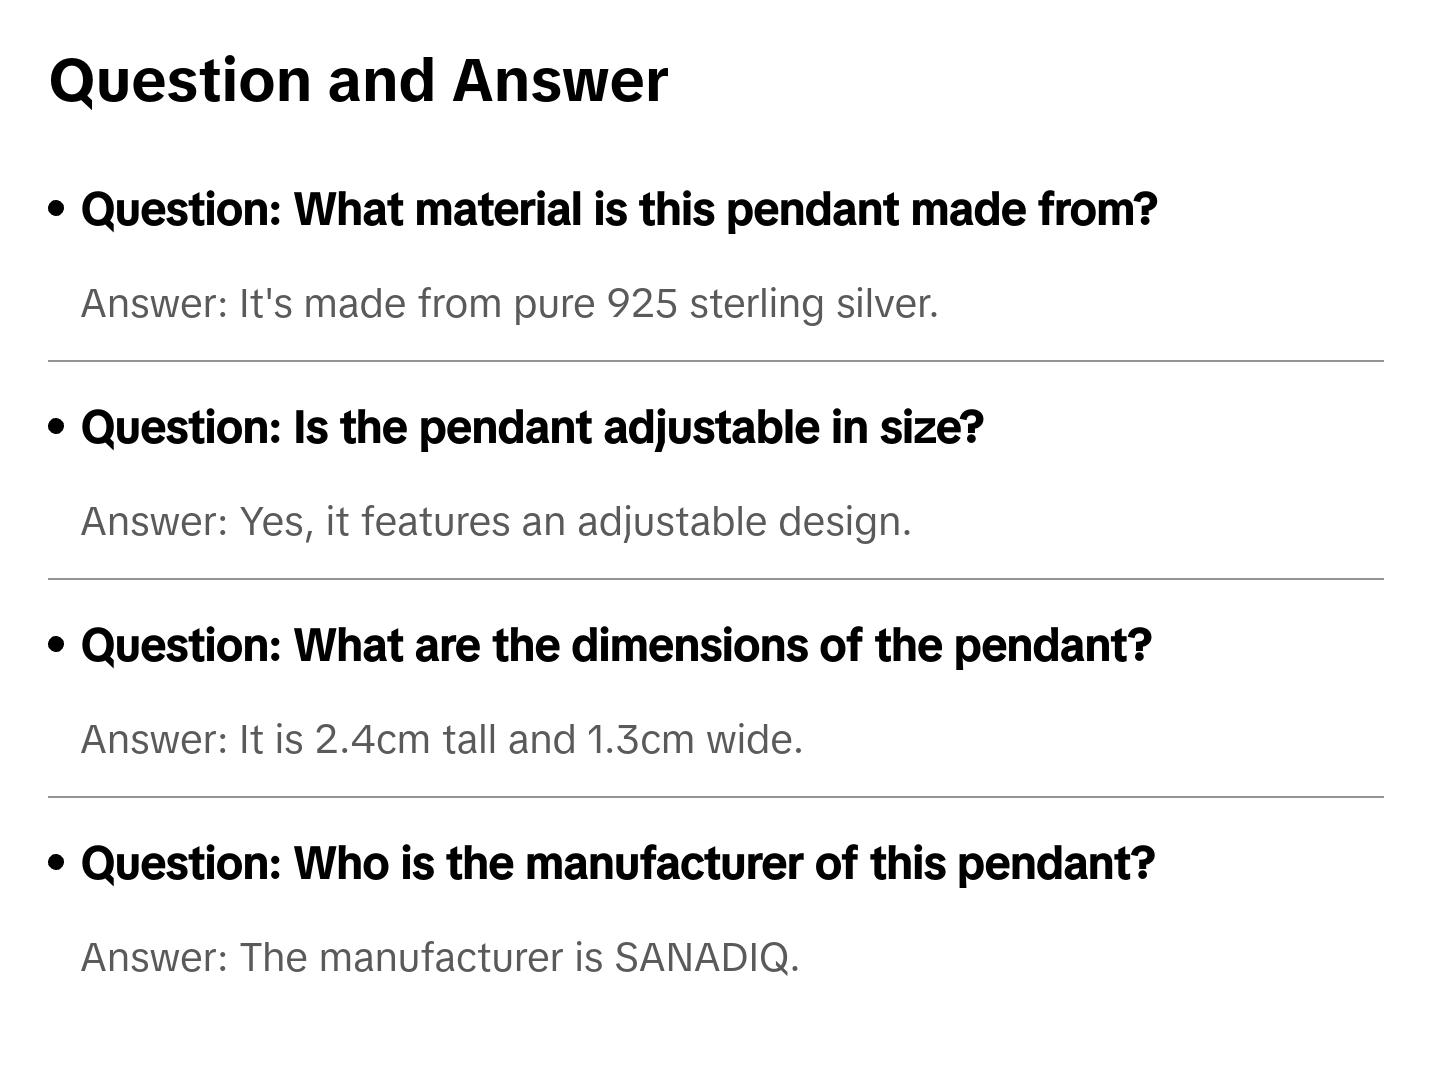Click the question about adjustable size

tap(532, 428)
